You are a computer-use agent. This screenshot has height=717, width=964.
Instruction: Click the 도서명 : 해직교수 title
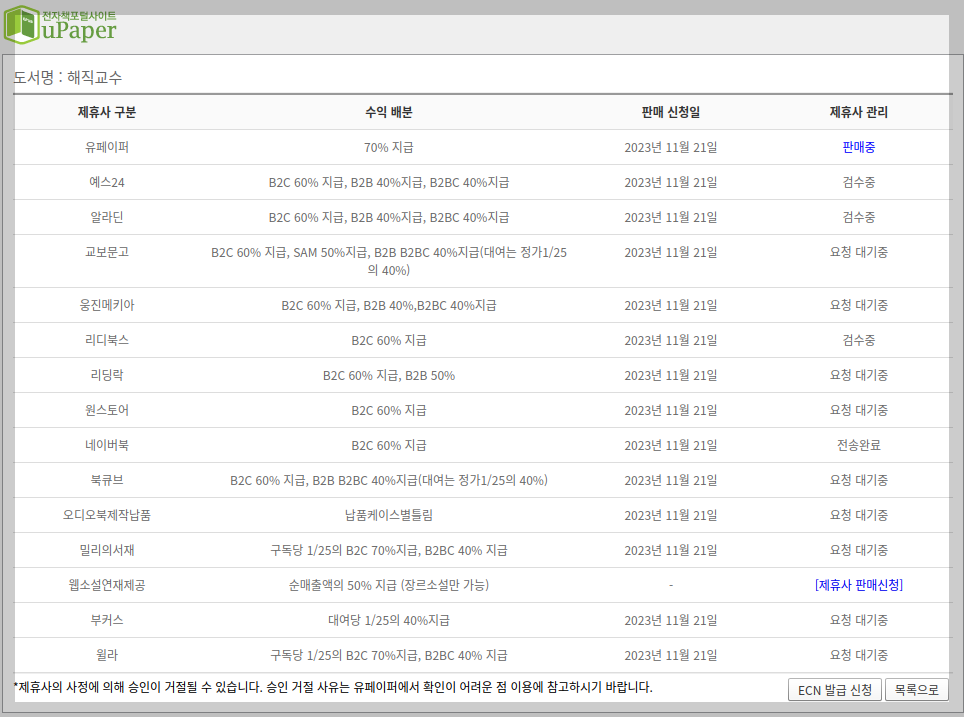coord(68,77)
